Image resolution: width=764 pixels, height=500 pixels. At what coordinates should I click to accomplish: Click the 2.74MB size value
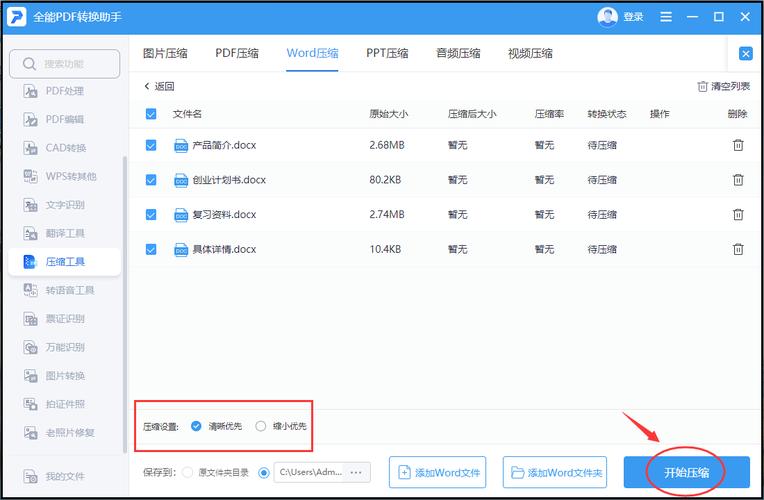387,214
